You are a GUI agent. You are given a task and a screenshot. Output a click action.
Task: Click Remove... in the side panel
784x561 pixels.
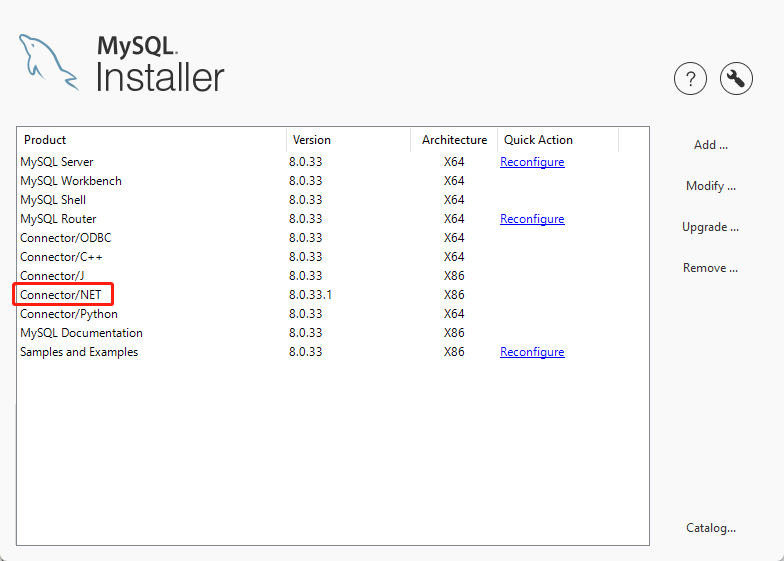point(710,268)
